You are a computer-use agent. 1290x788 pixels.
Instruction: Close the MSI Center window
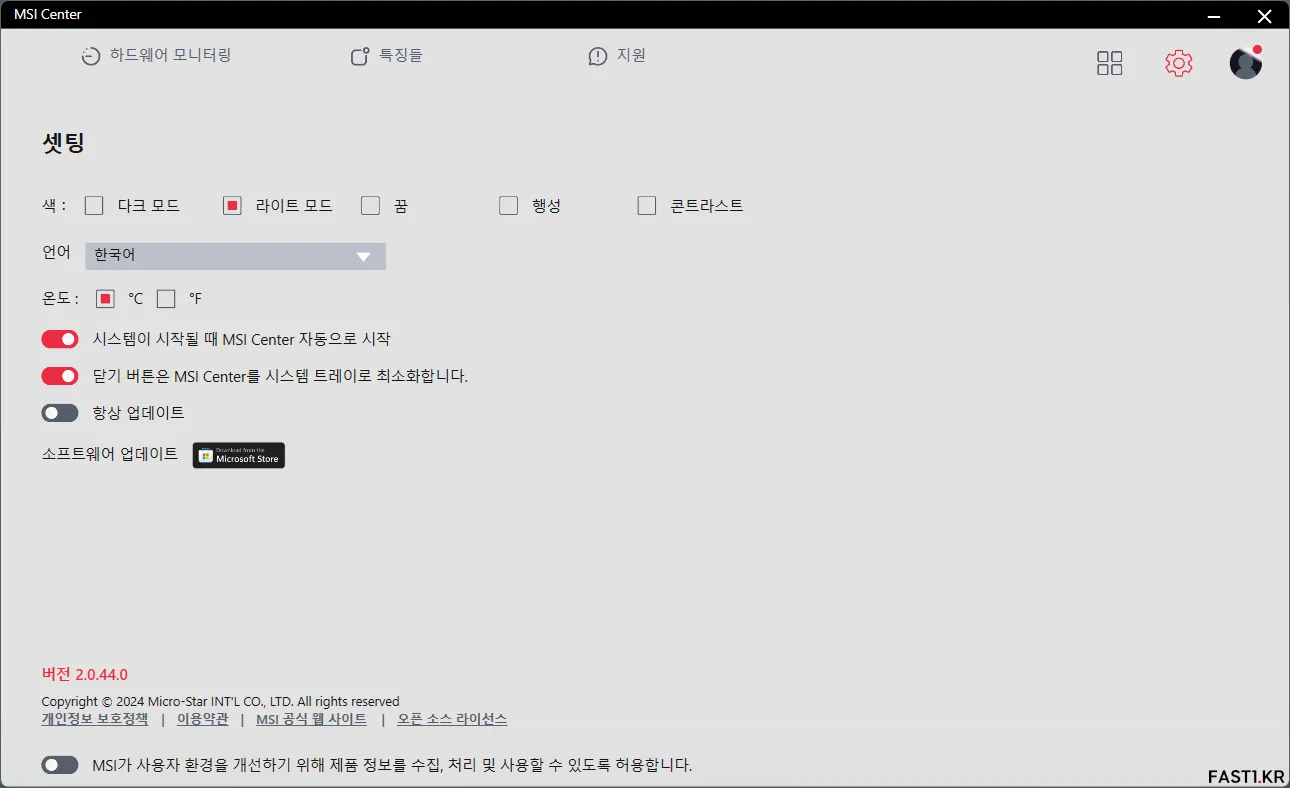click(1264, 15)
